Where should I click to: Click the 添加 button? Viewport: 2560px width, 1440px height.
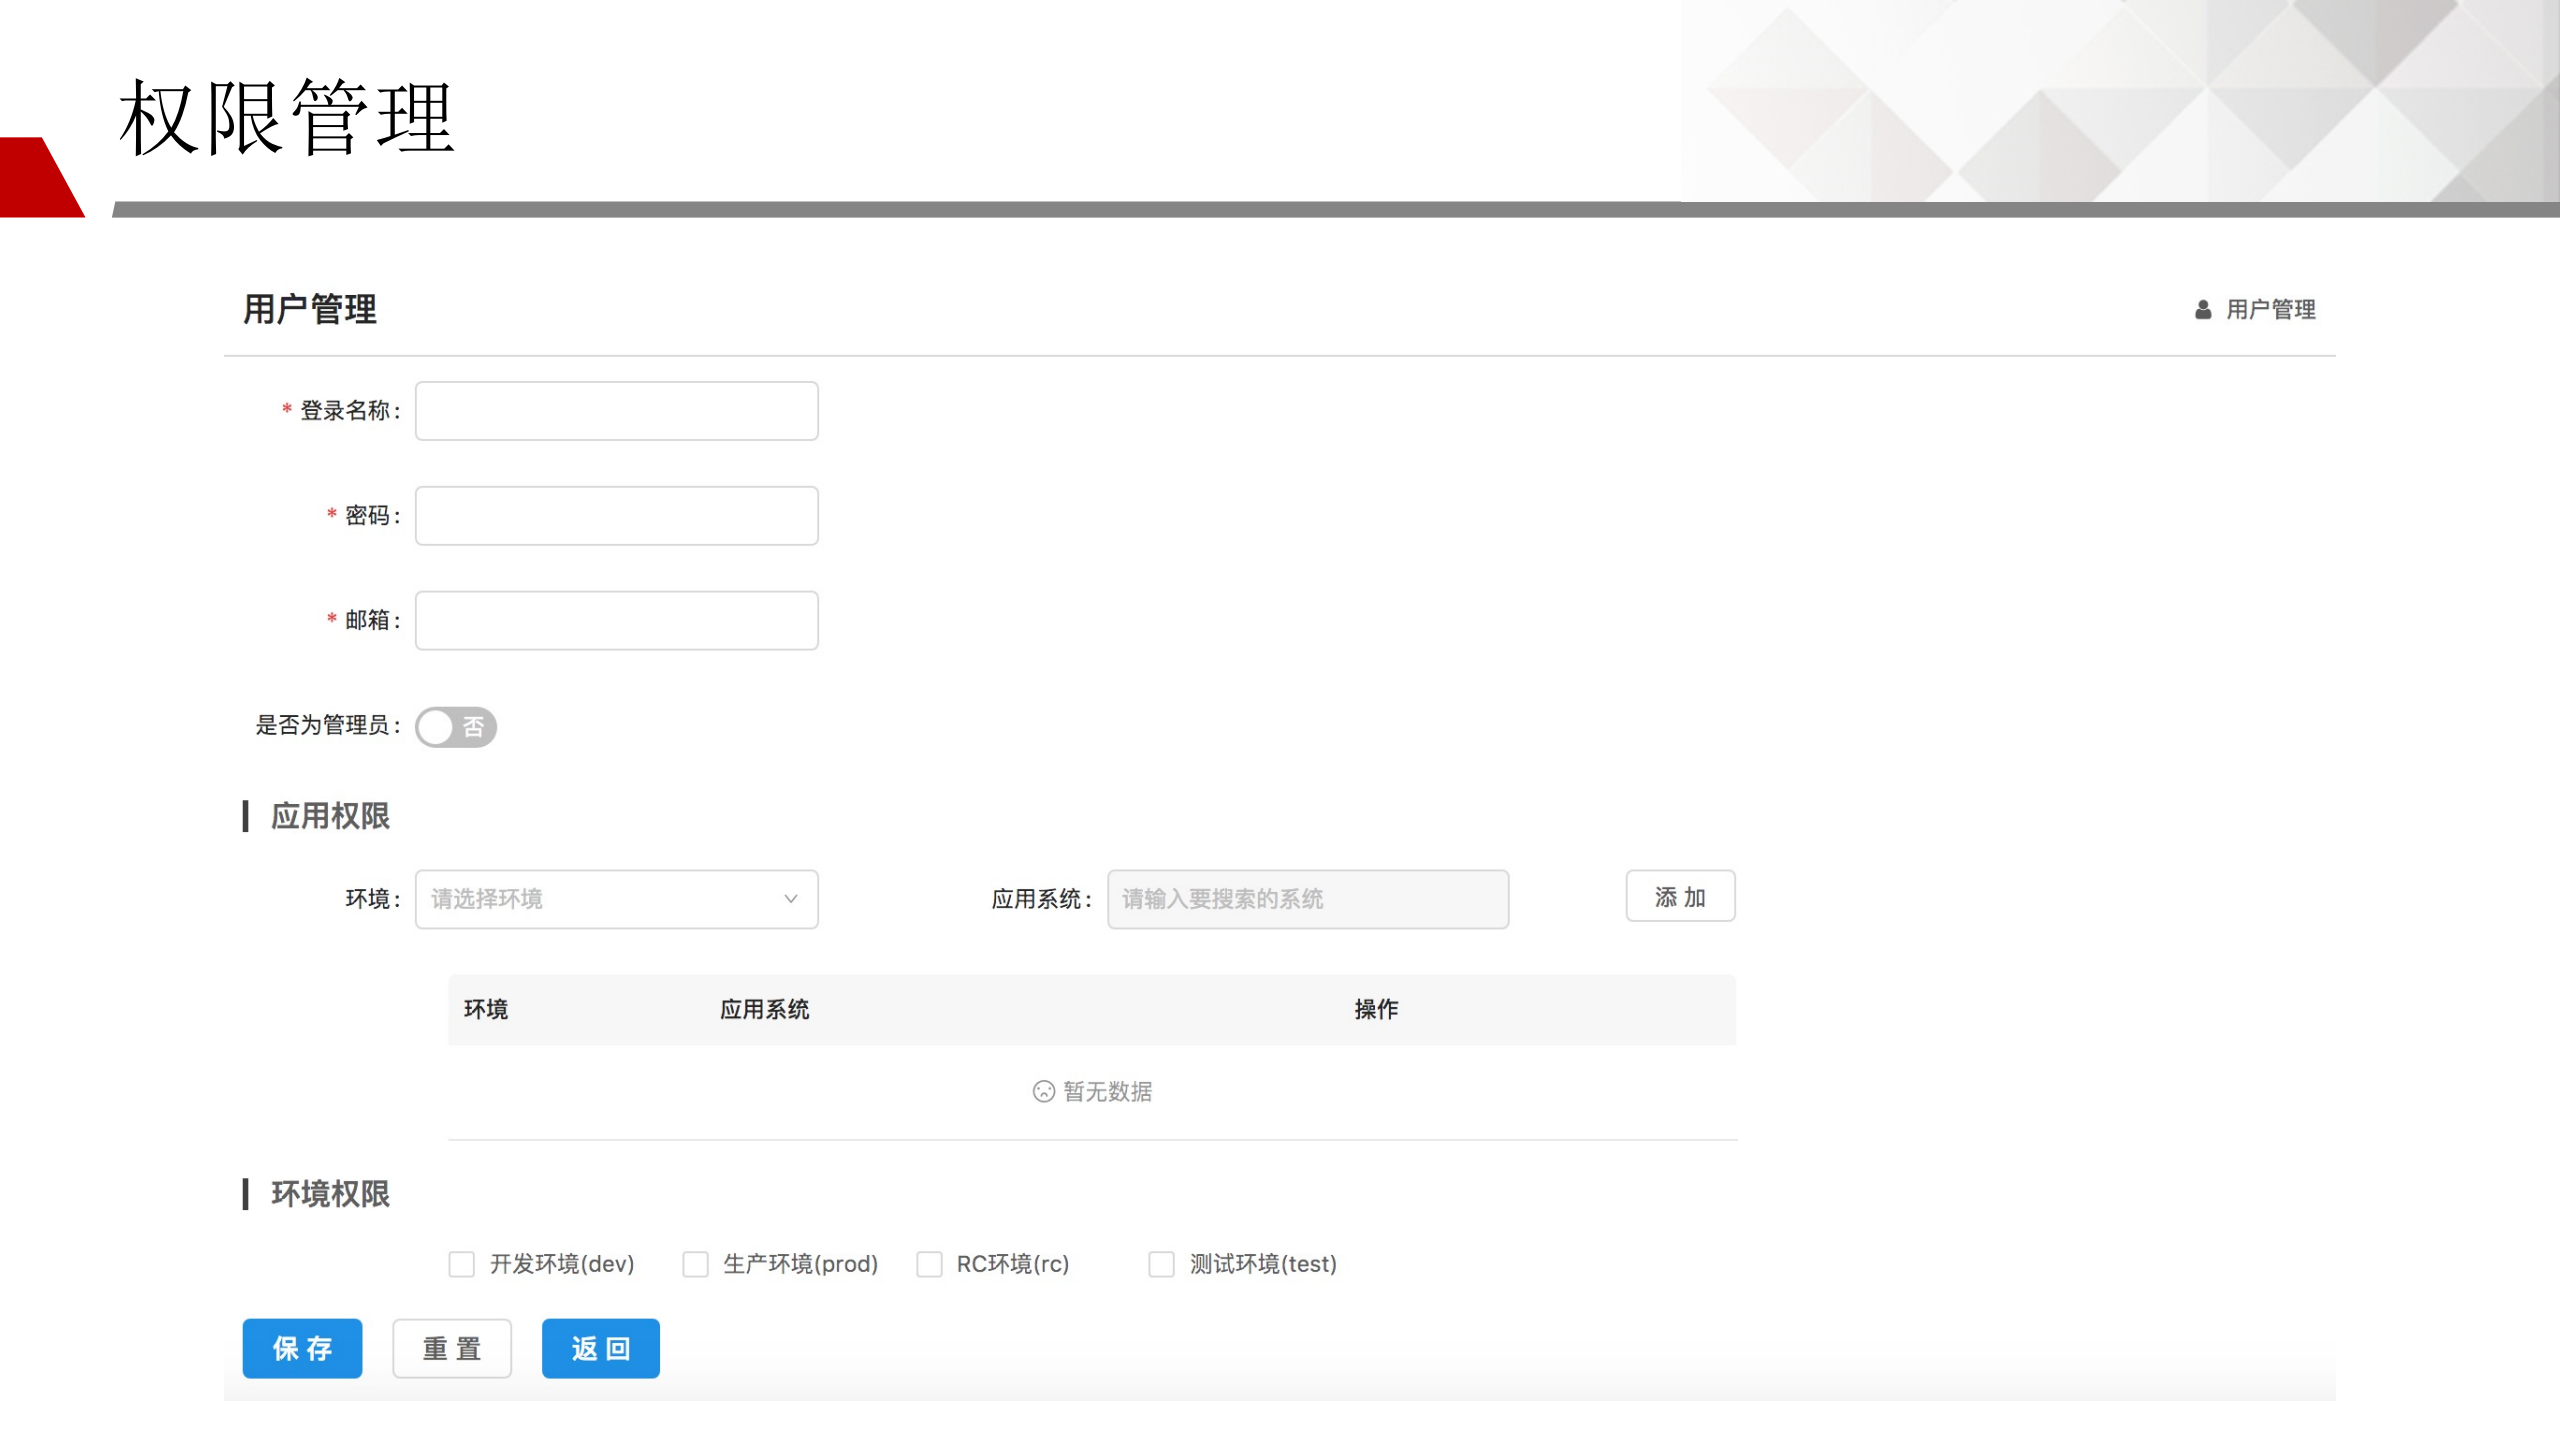click(x=1680, y=896)
